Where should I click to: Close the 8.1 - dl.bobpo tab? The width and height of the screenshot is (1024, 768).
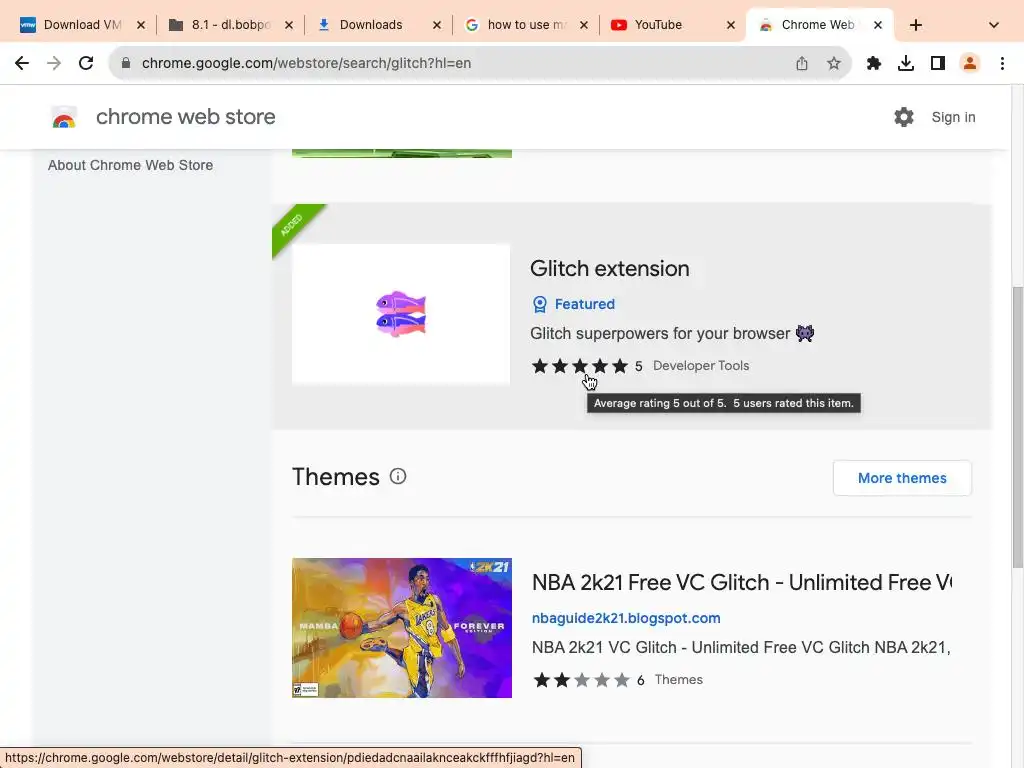click(x=289, y=25)
